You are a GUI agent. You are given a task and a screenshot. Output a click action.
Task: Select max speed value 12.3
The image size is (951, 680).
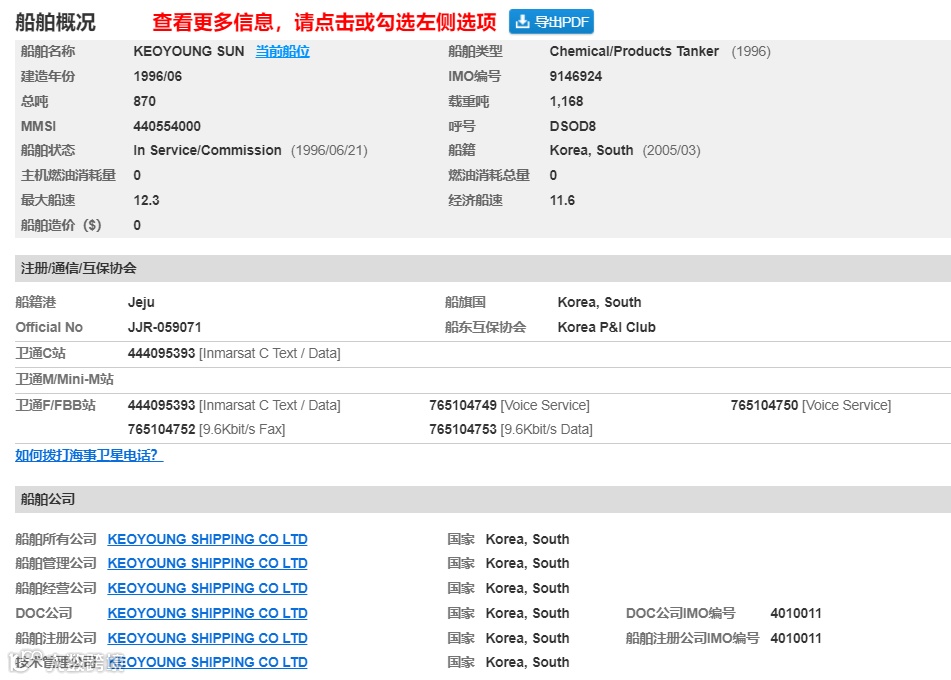[x=146, y=200]
